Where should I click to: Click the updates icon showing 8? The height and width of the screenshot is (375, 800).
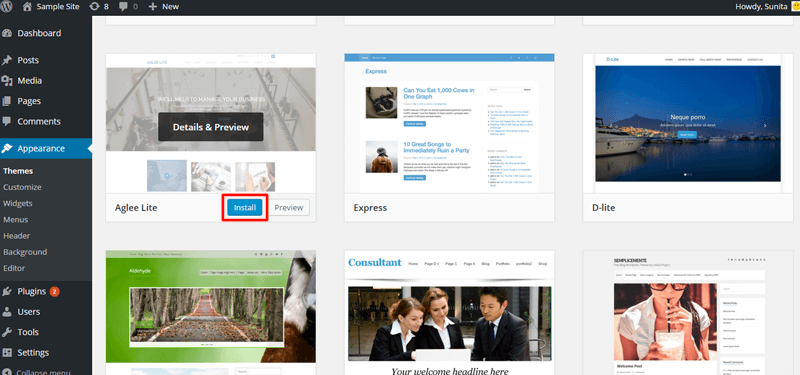(94, 7)
